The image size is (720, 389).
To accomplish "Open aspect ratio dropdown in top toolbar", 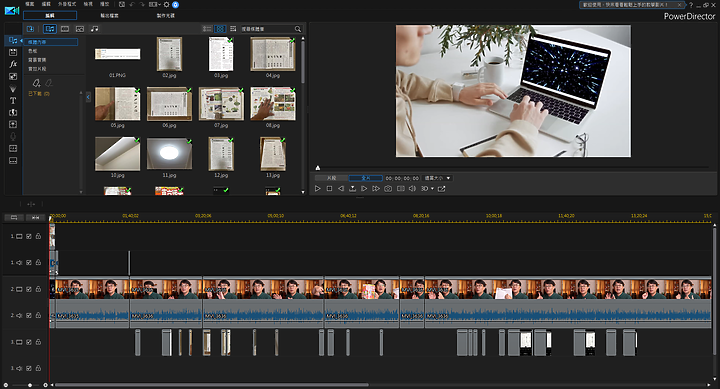I will tap(155, 4).
